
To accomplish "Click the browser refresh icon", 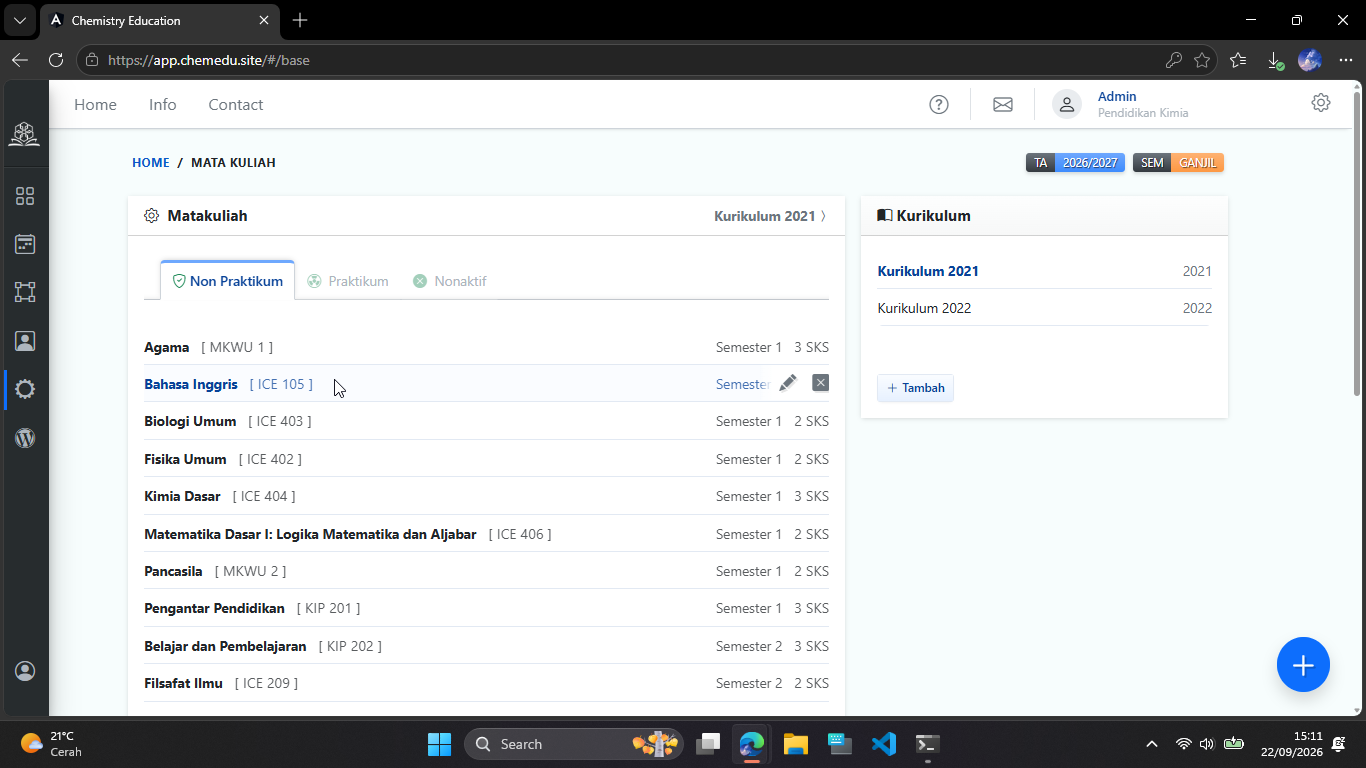I will (56, 60).
